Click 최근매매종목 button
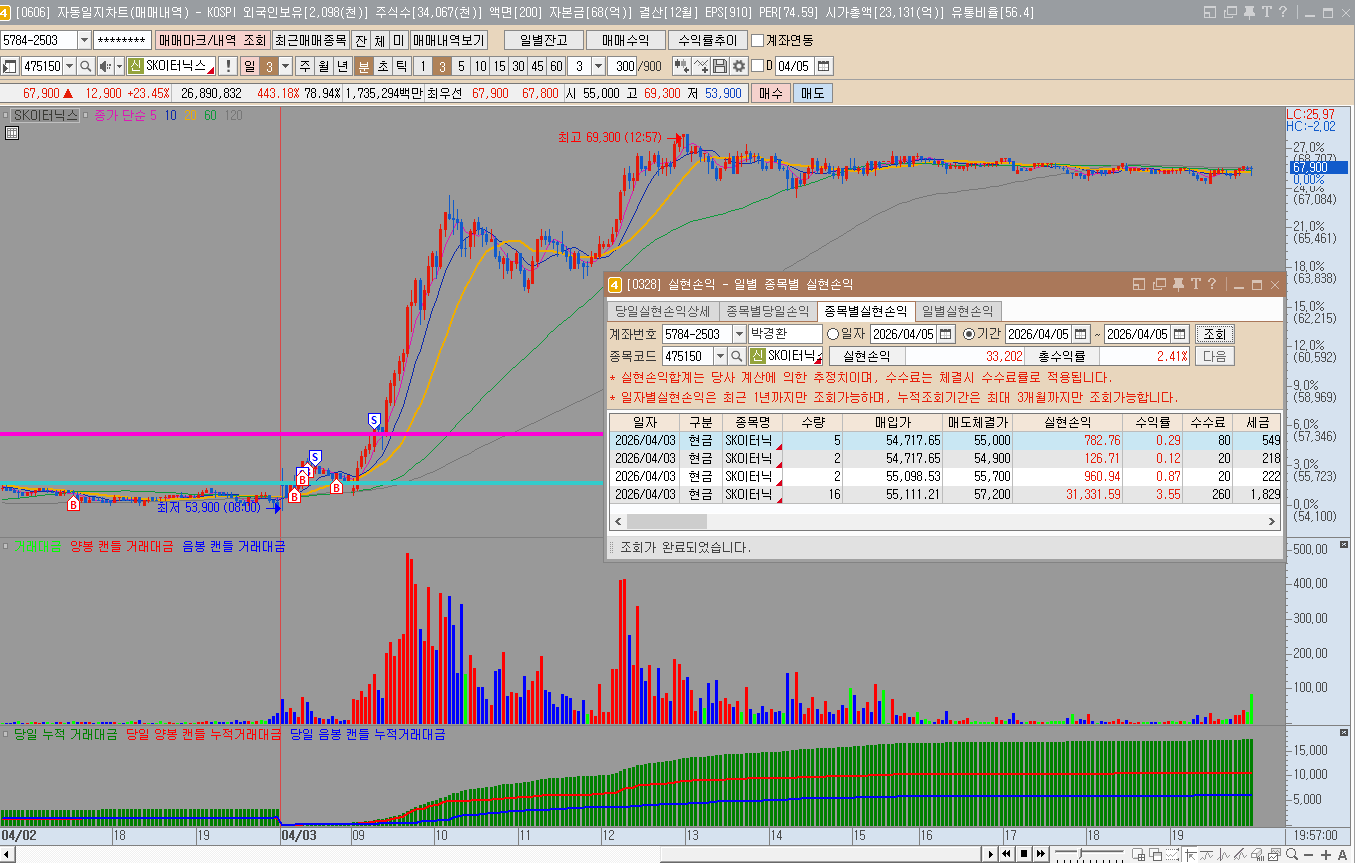1355x863 pixels. pyautogui.click(x=310, y=40)
